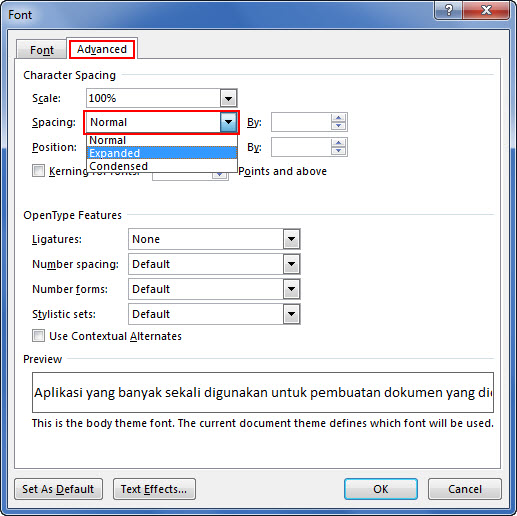This screenshot has width=517, height=516.
Task: Select the Advanced tab
Action: [x=102, y=49]
